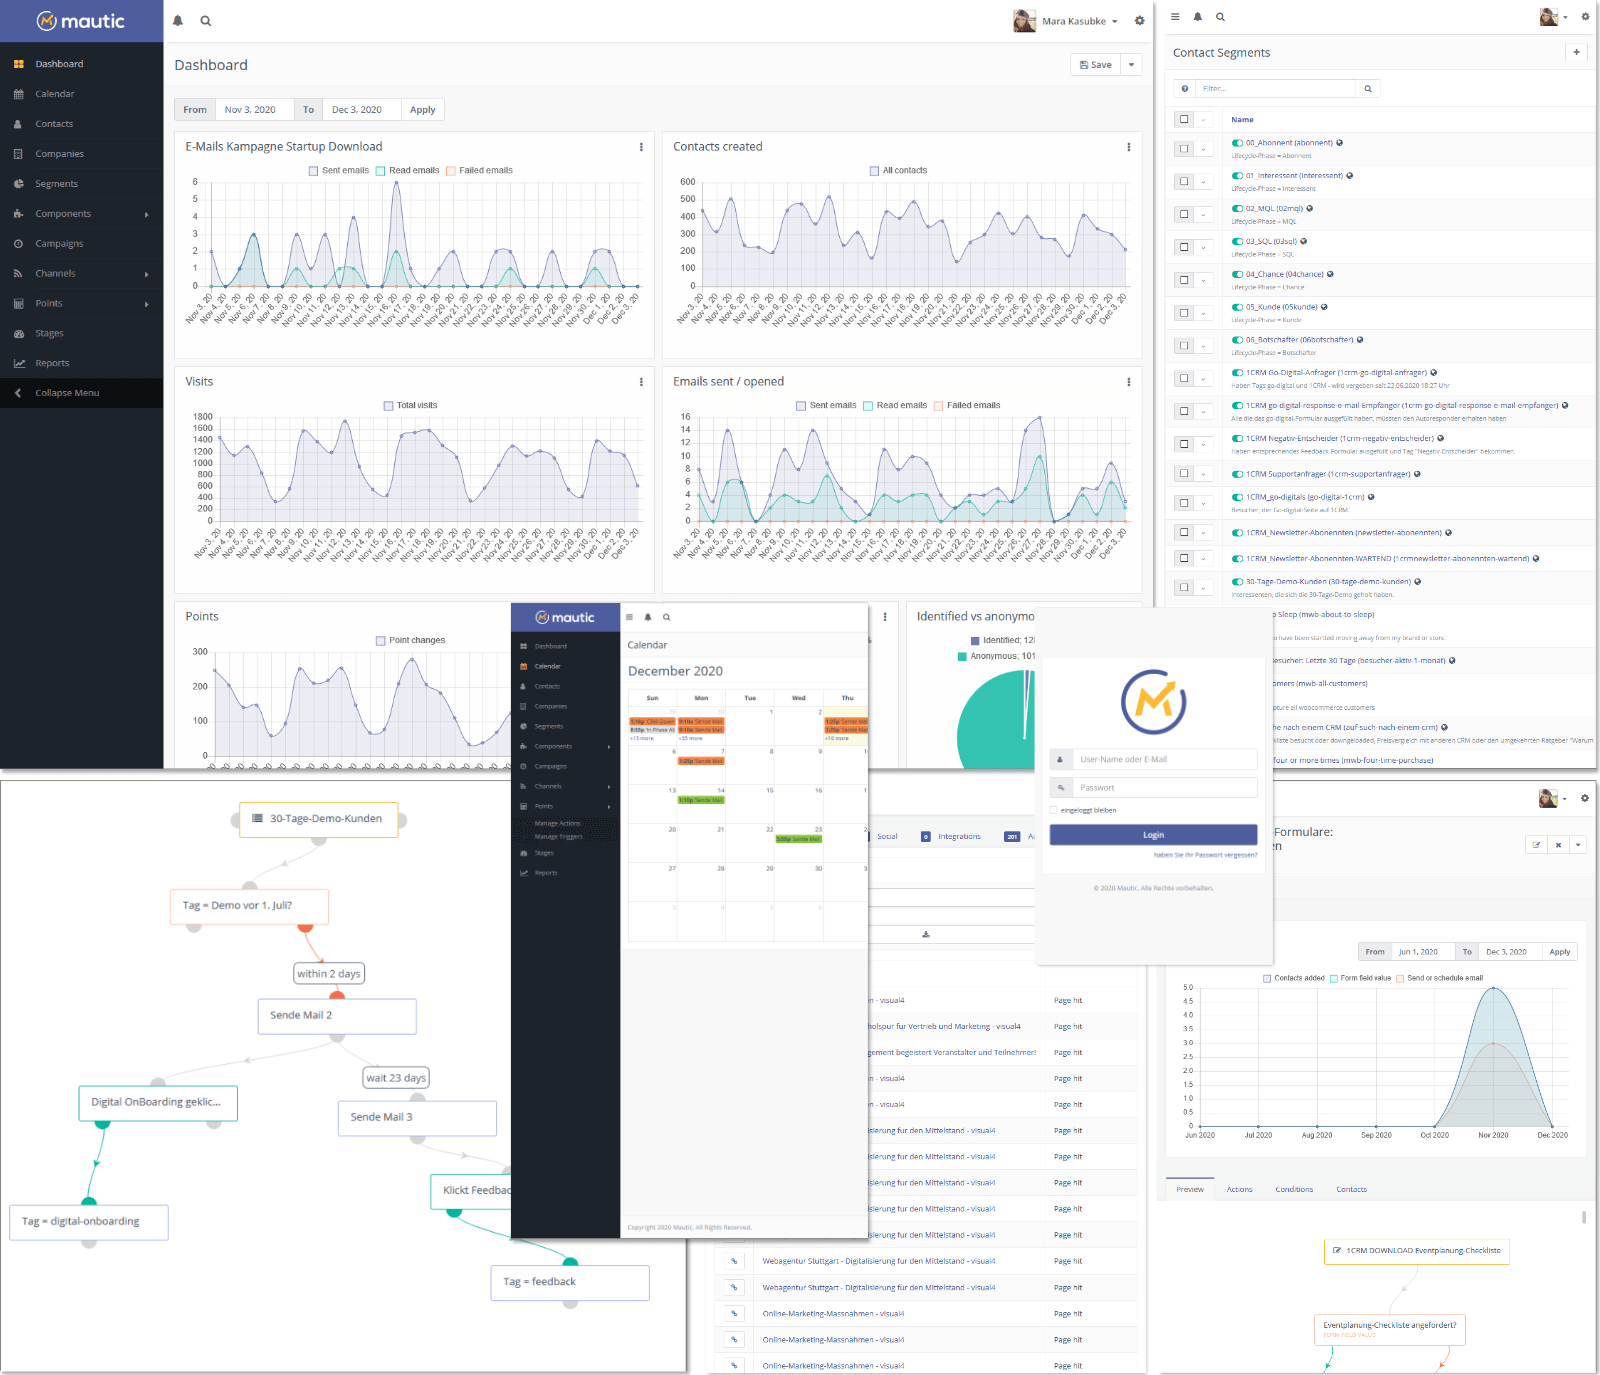Select 'Sende Mail 2' node in campaign builder

tap(337, 1016)
